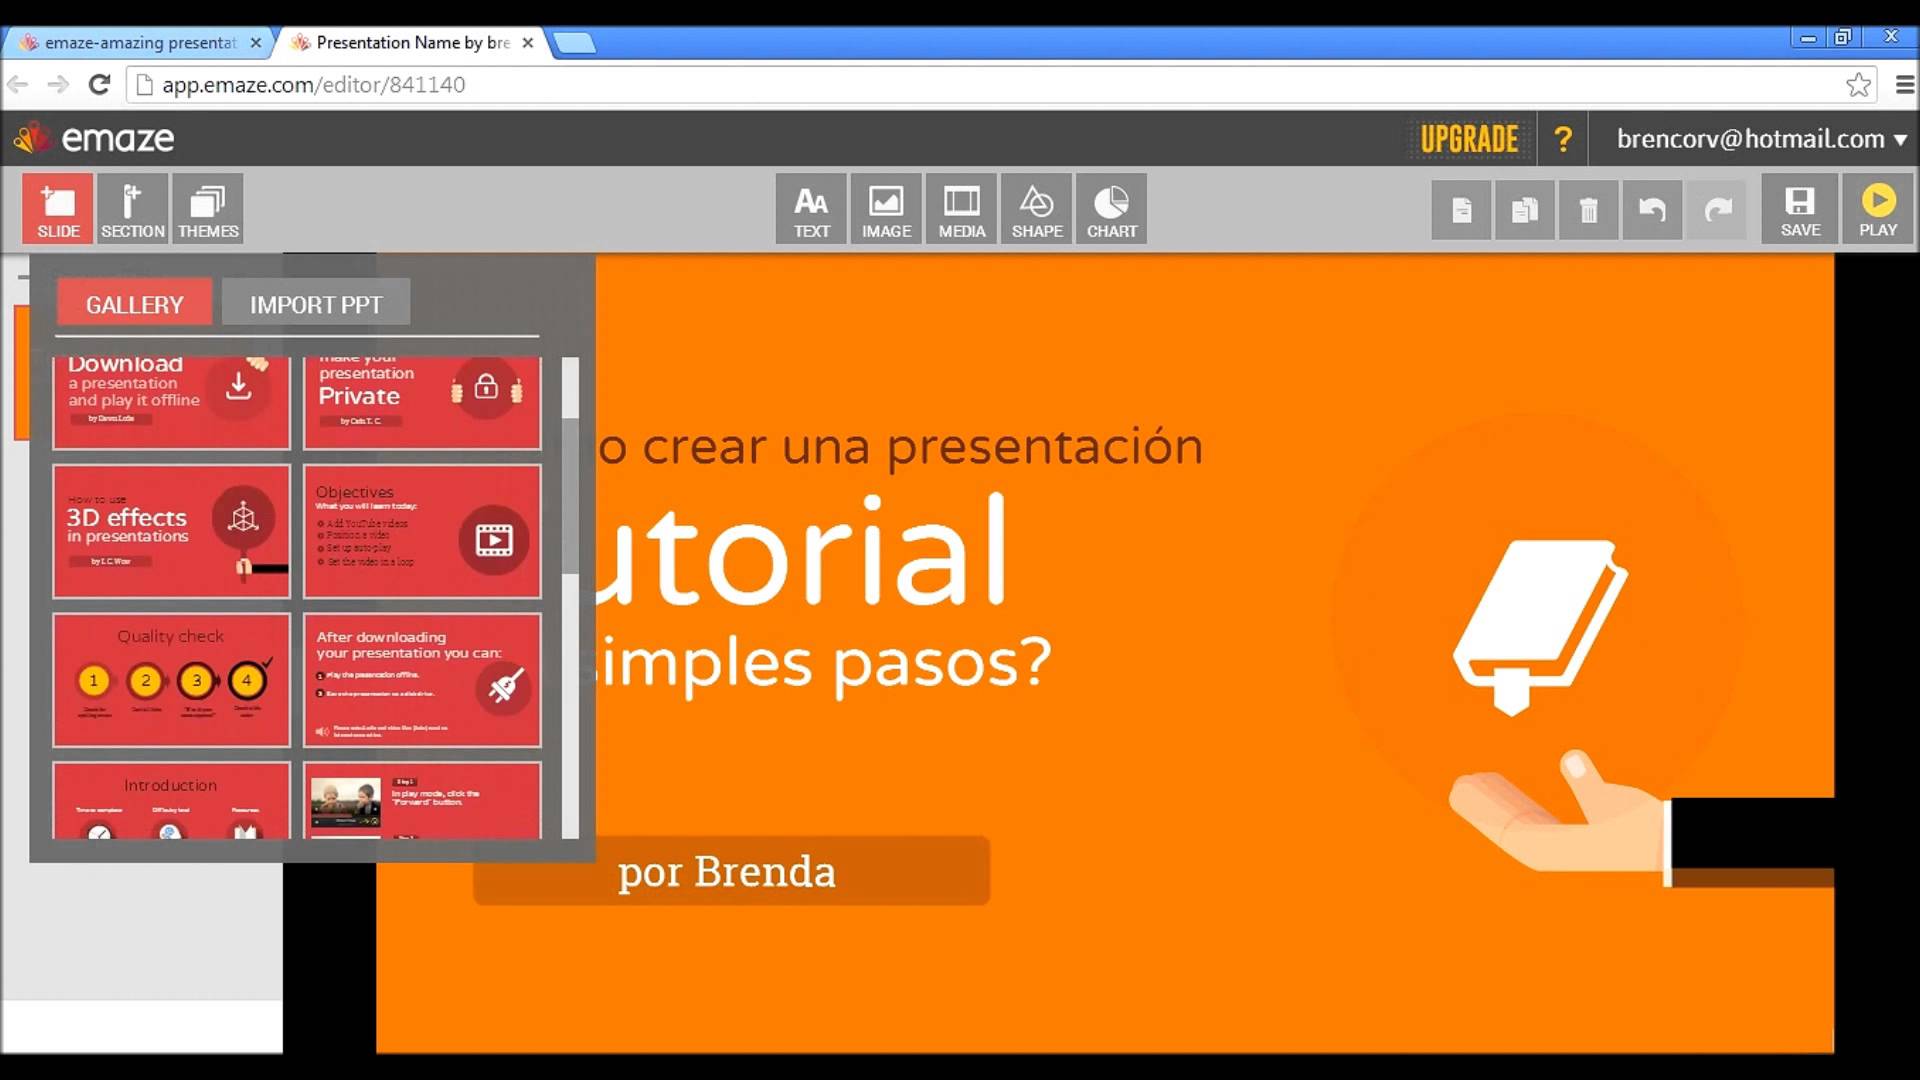This screenshot has height=1080, width=1920.
Task: Click the trash delete icon
Action: [1588, 210]
